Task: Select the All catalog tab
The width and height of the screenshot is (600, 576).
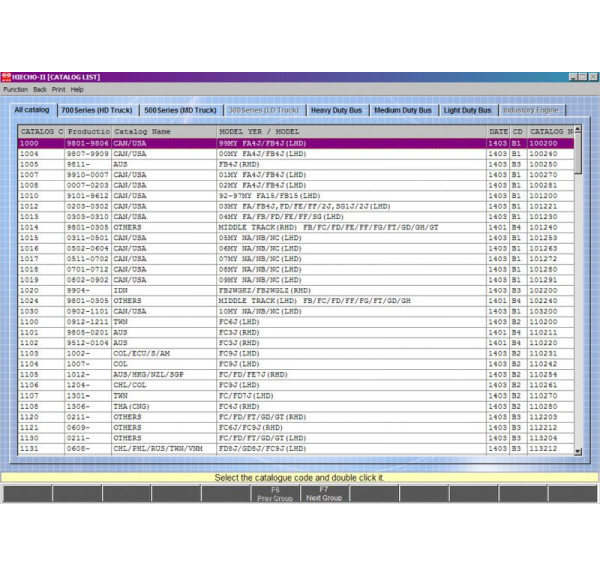Action: click(x=31, y=109)
